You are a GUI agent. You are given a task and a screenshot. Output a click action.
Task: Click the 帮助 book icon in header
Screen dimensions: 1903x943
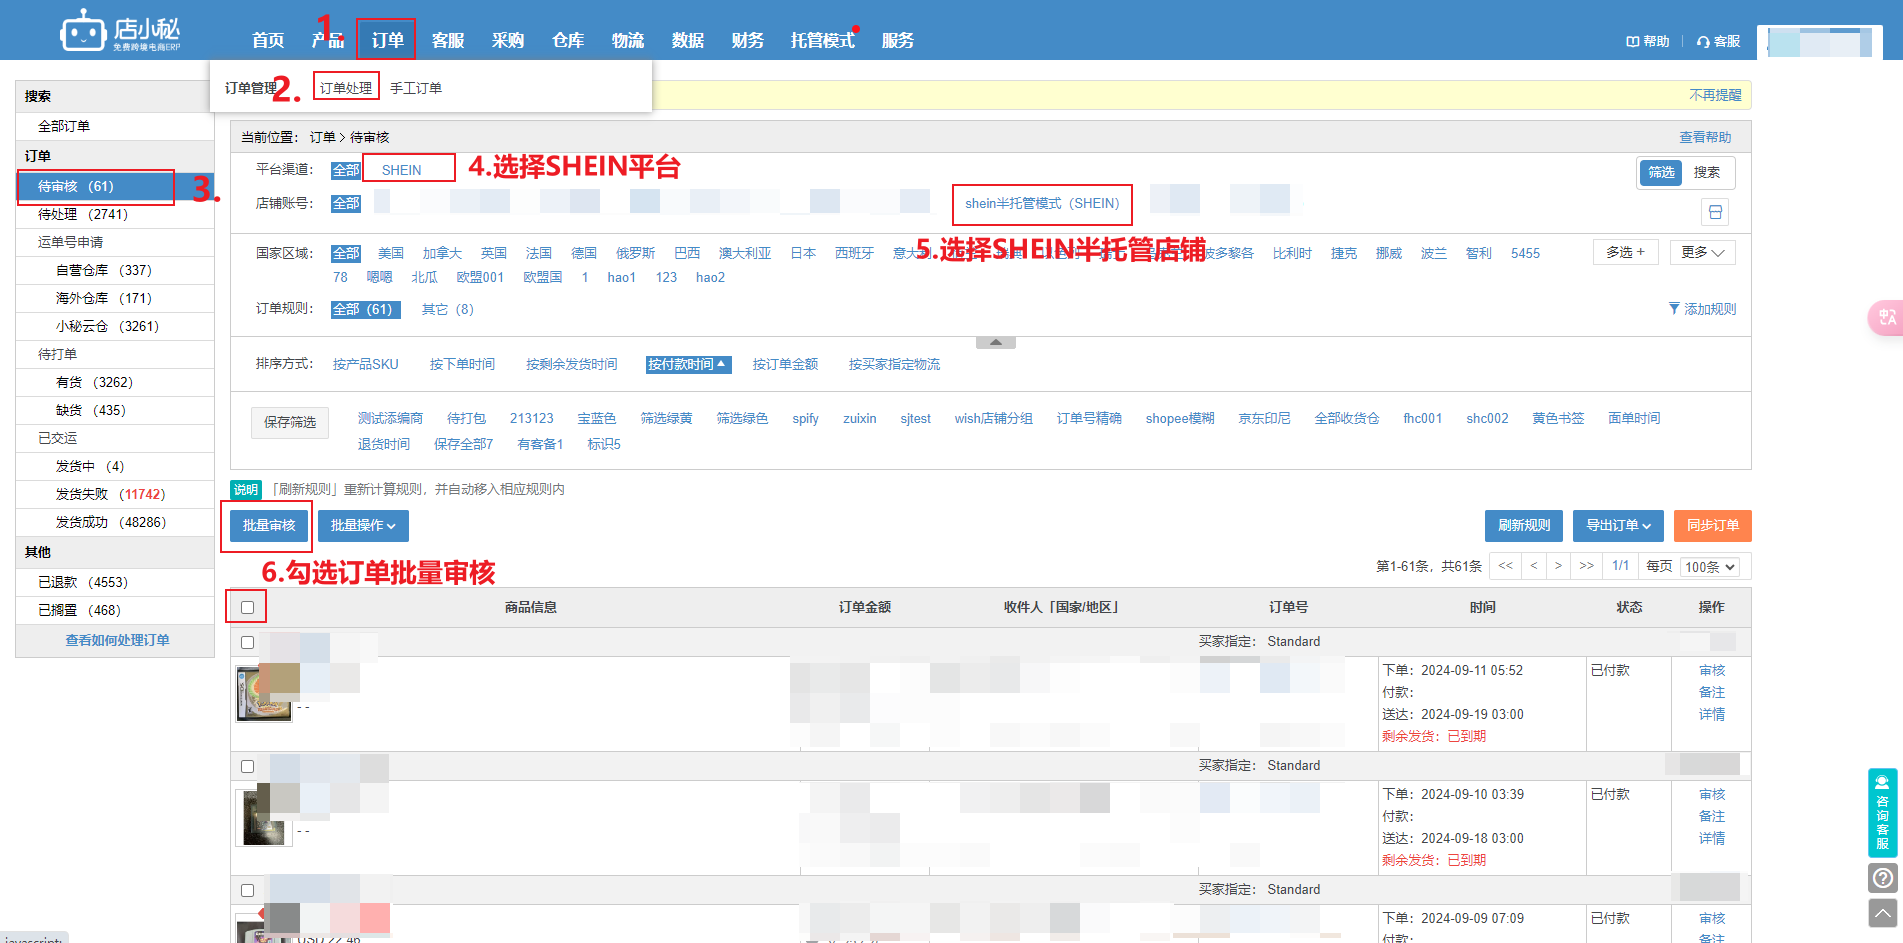(1633, 41)
